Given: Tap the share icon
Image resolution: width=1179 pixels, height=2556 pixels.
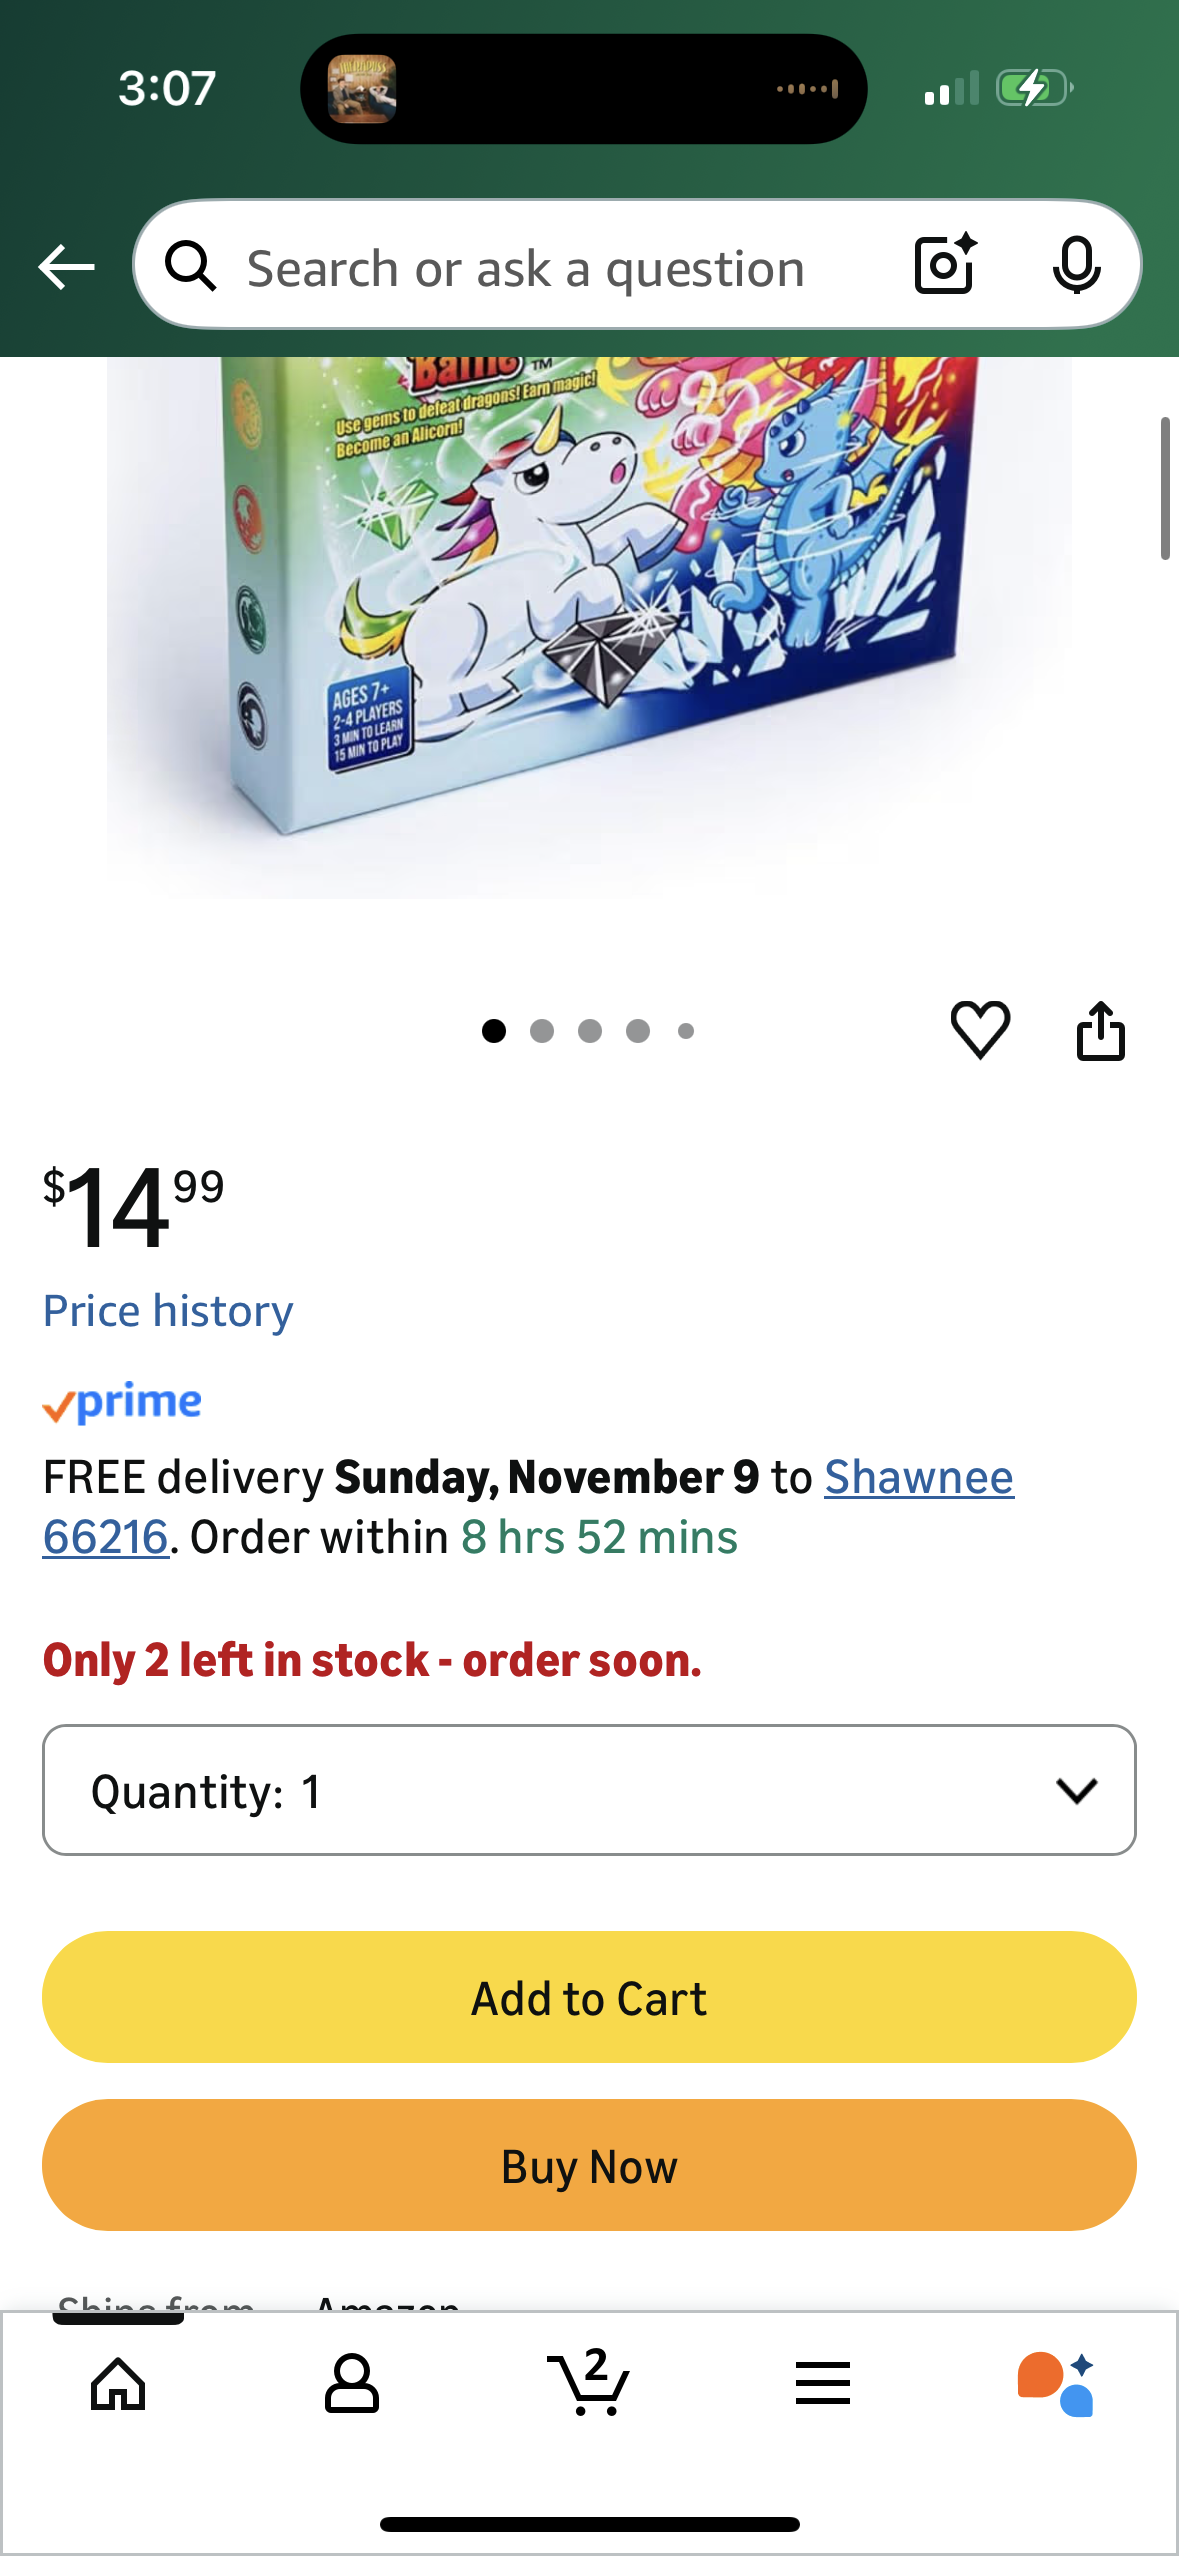Looking at the screenshot, I should tap(1100, 1030).
